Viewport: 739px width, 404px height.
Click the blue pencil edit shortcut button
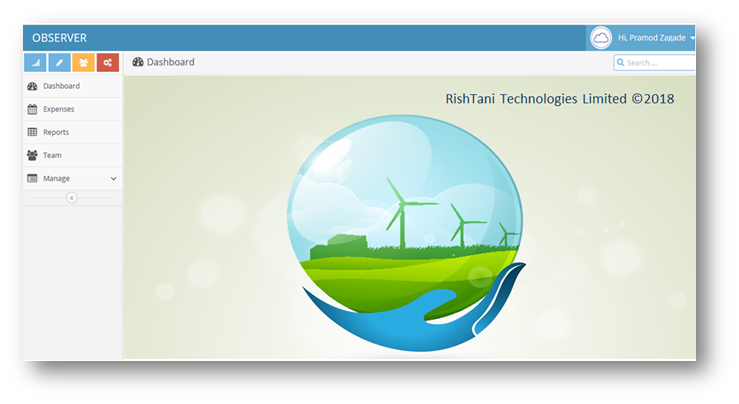point(59,62)
